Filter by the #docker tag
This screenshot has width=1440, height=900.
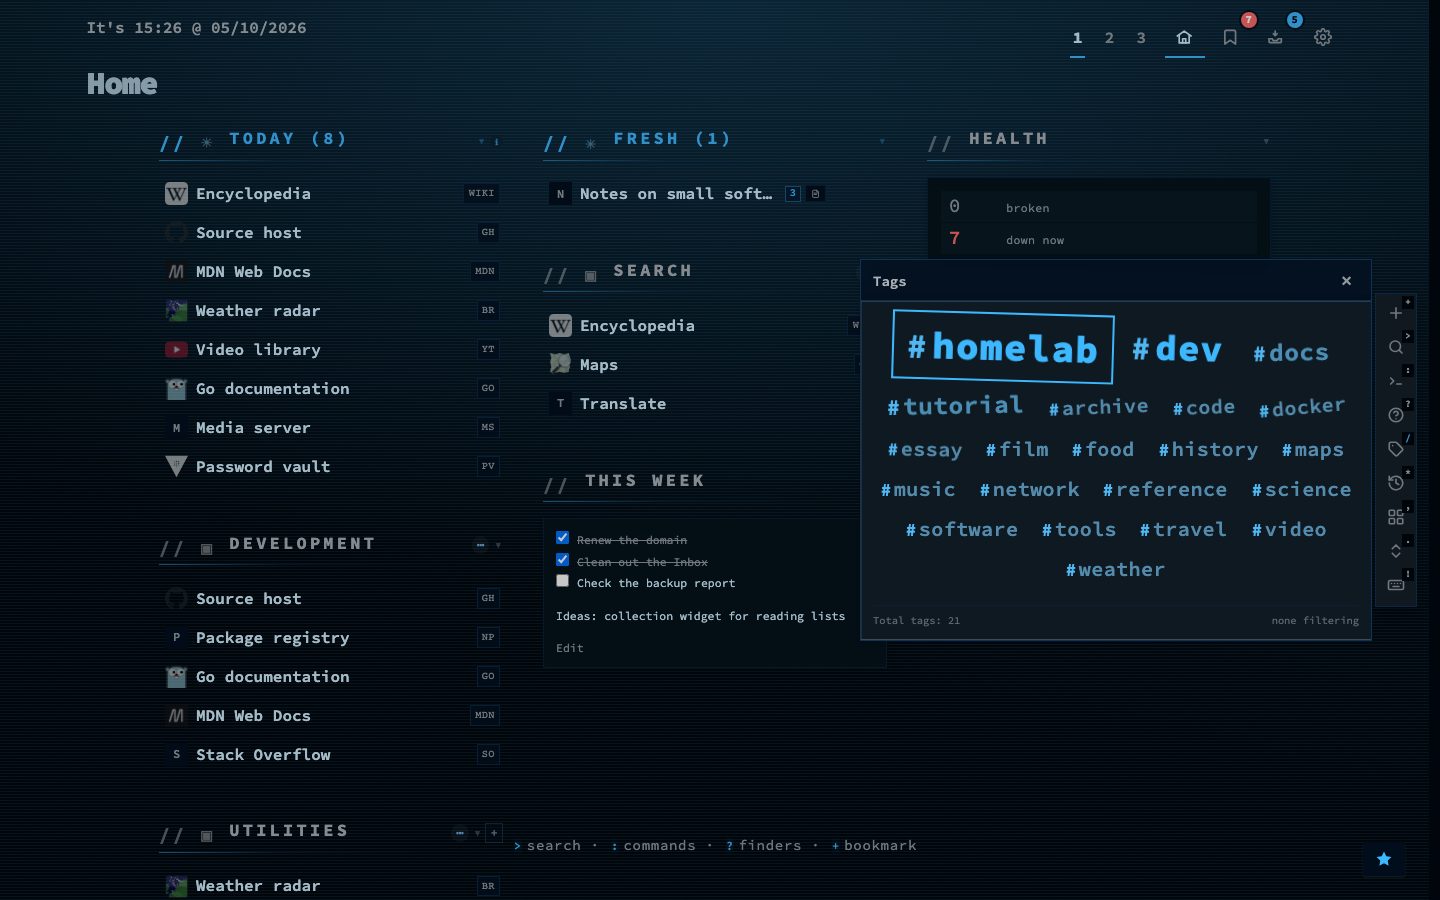click(1302, 407)
